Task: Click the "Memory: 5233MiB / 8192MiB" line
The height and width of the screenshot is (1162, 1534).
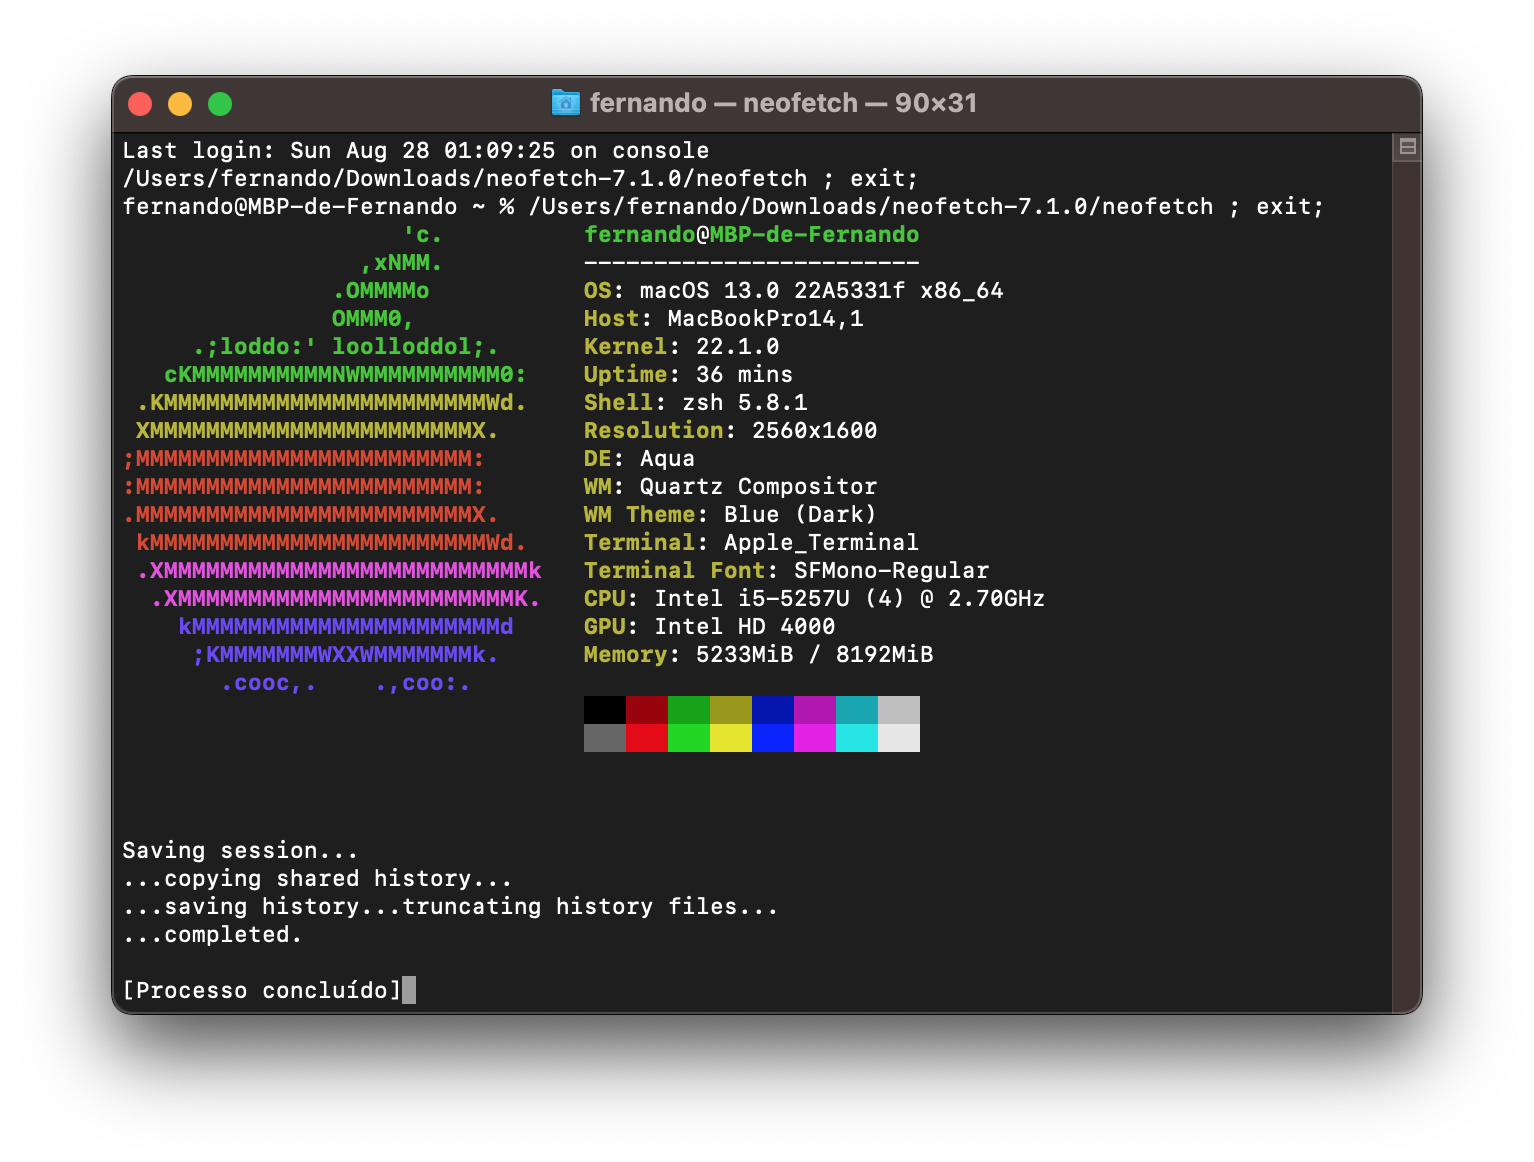Action: tap(759, 655)
